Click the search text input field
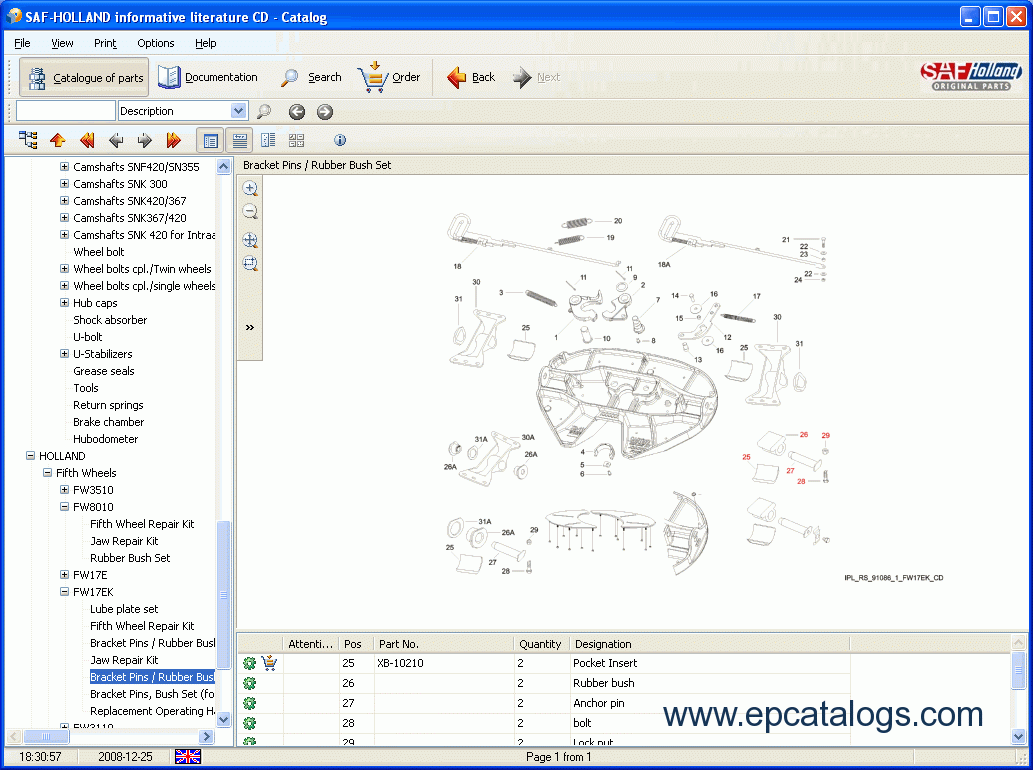 pyautogui.click(x=66, y=111)
